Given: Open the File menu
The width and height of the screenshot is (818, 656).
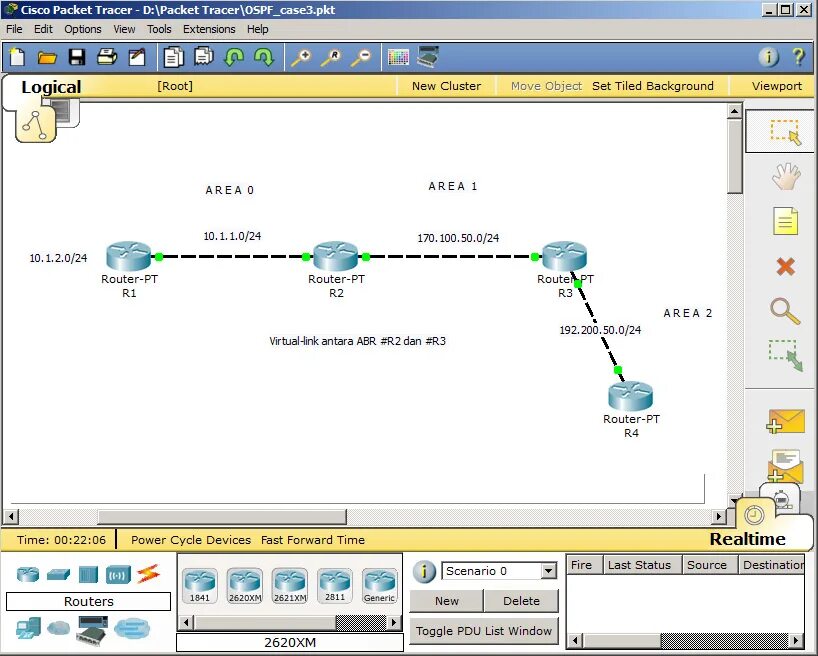Looking at the screenshot, I should click(x=14, y=29).
